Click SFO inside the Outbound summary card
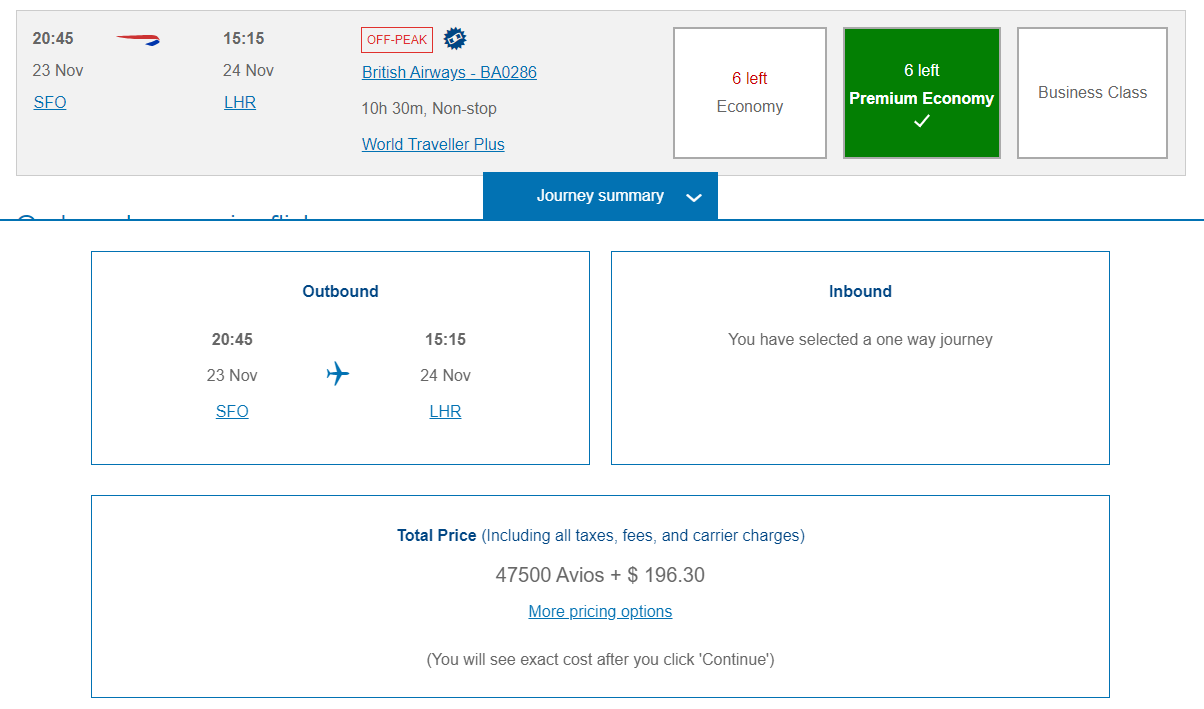 [232, 411]
